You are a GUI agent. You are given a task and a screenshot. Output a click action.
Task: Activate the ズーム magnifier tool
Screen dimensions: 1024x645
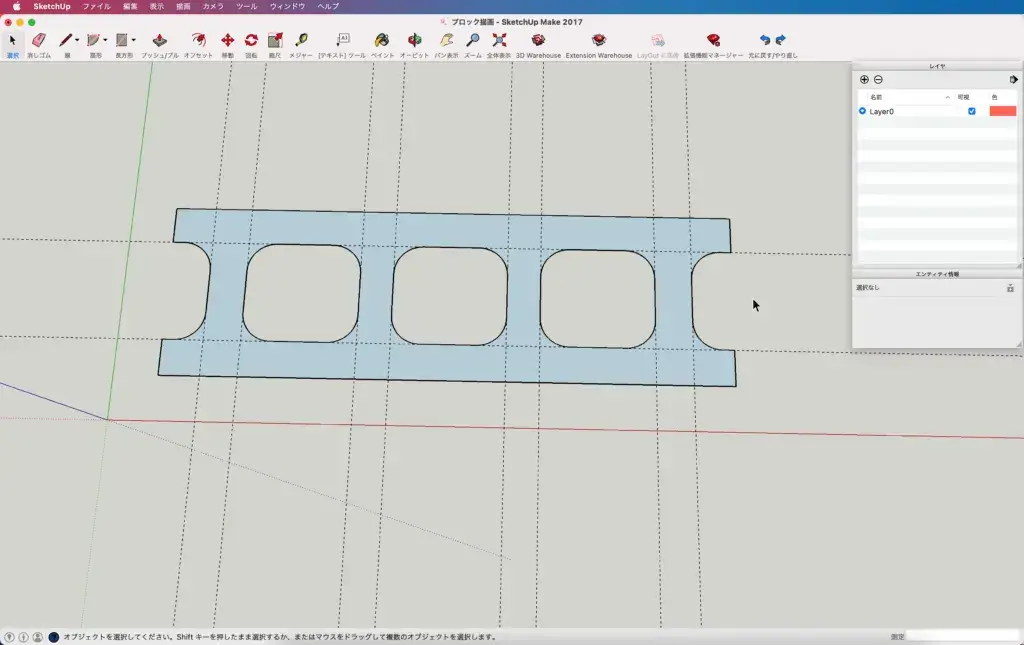click(x=473, y=40)
